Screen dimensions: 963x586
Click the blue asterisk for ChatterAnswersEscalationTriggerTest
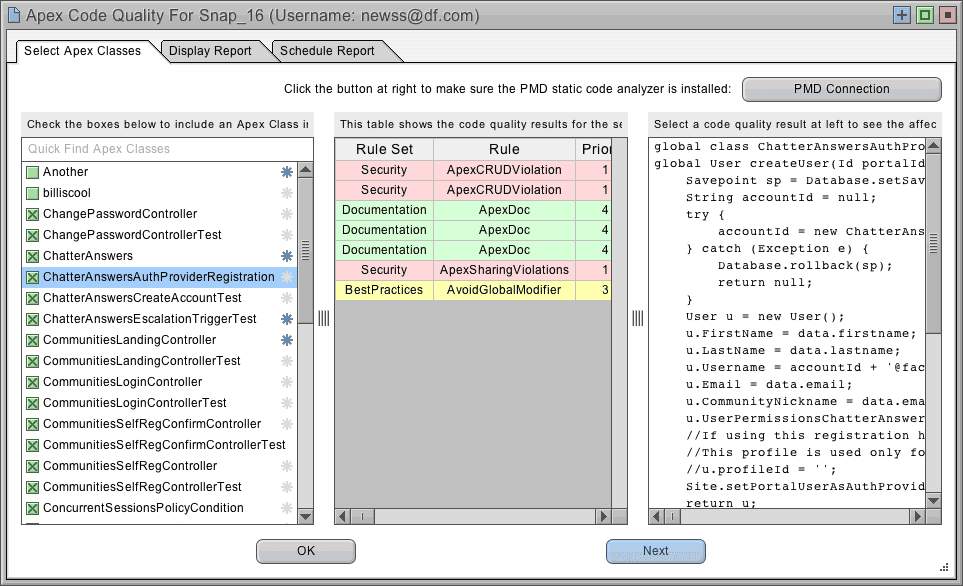(x=287, y=319)
